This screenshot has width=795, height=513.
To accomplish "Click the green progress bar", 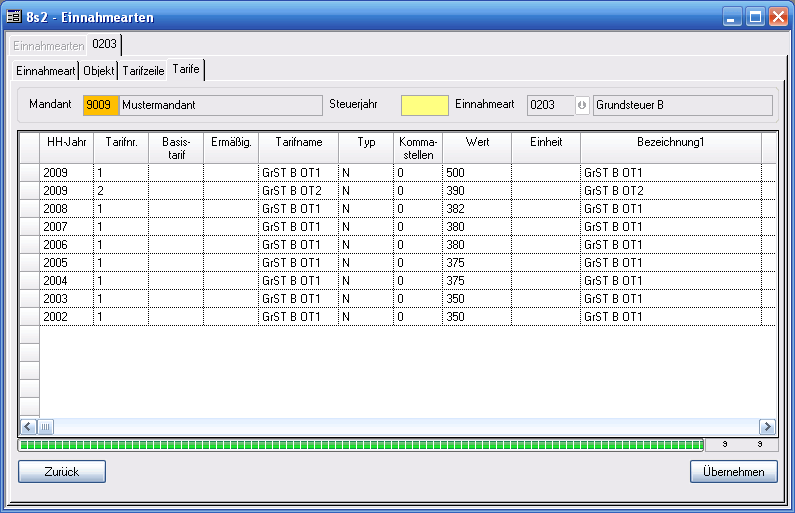I will coord(361,445).
